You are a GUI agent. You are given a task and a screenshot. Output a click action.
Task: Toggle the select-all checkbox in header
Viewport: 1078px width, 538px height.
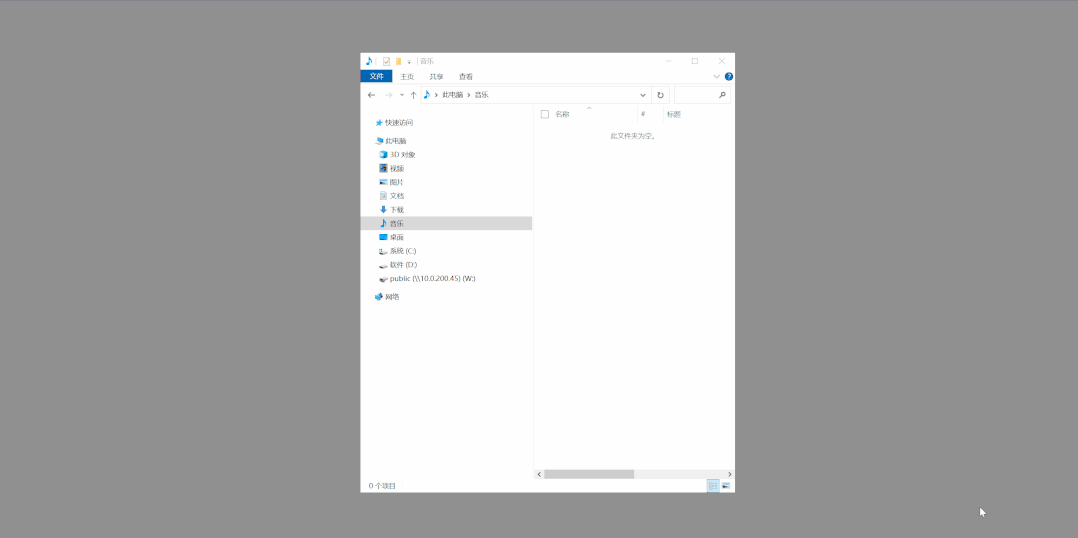[544, 114]
